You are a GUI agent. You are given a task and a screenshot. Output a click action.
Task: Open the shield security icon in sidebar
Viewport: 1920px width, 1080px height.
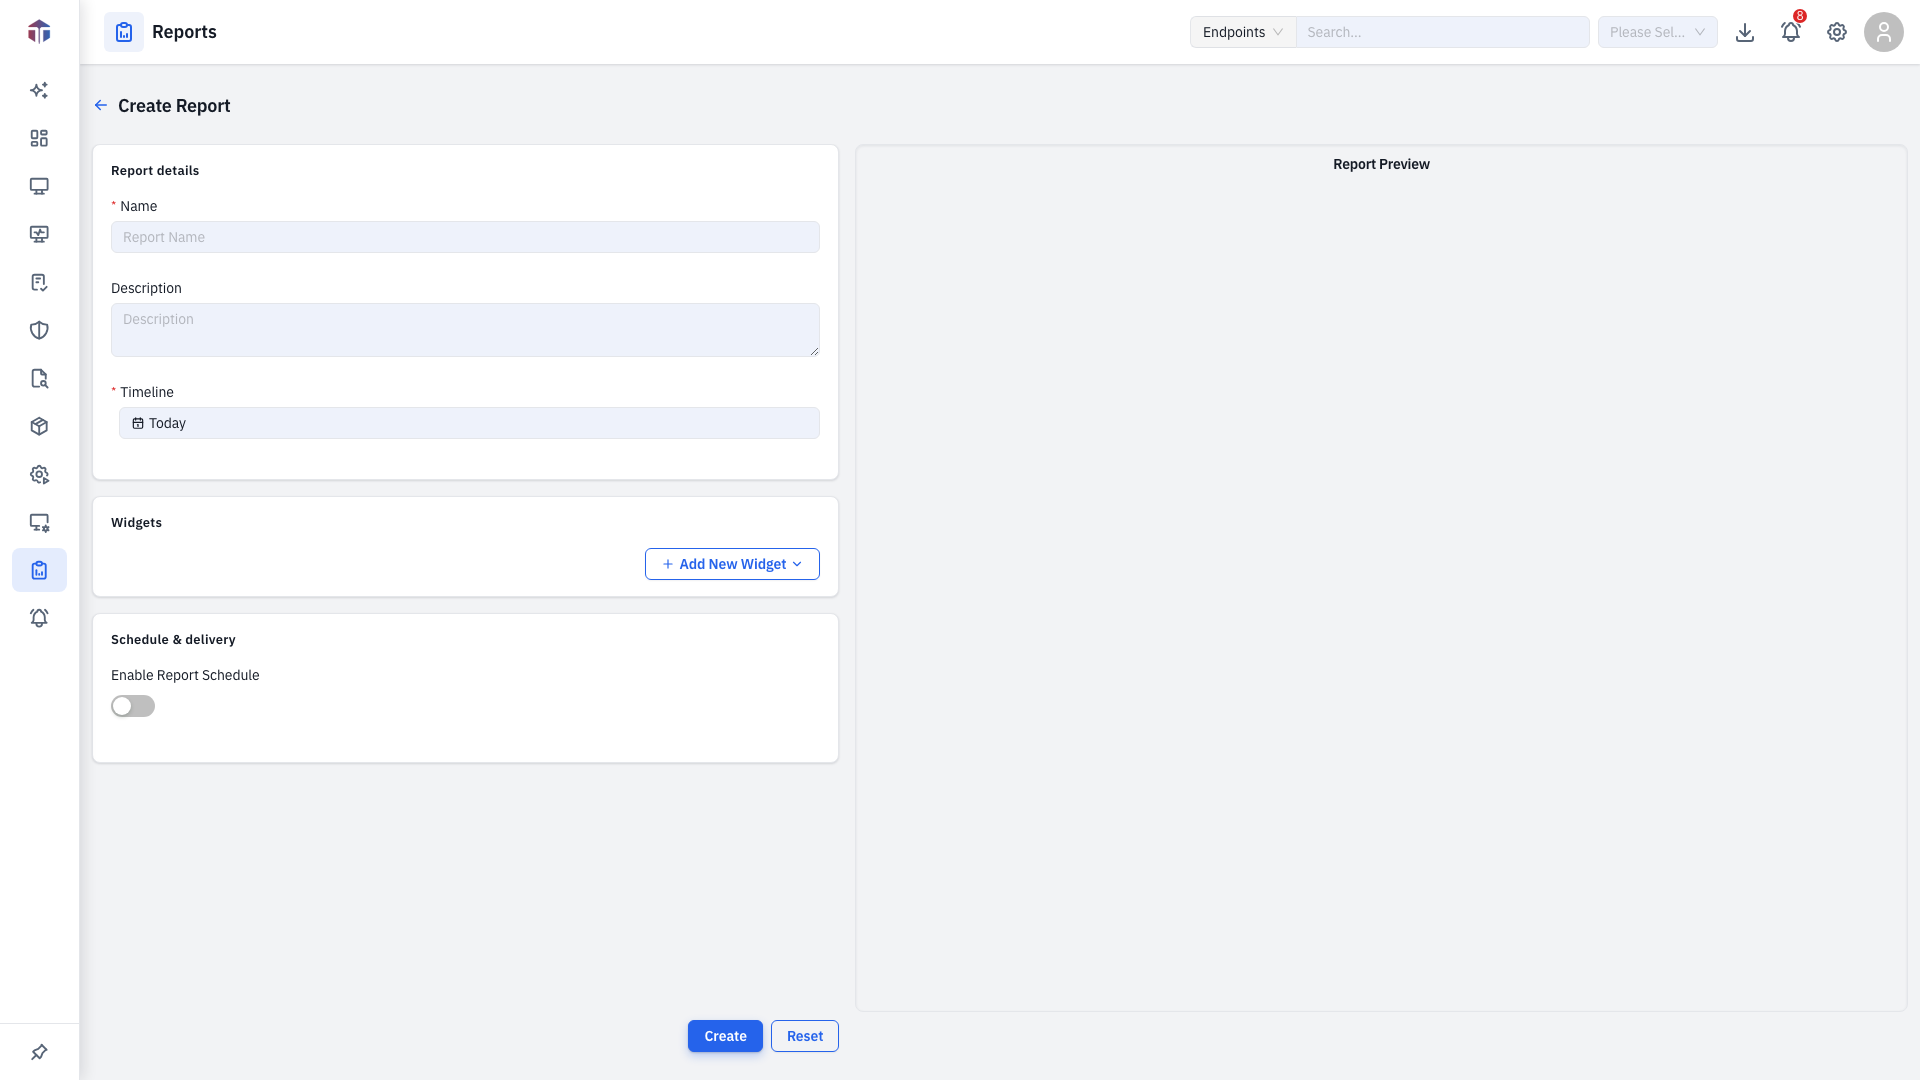[39, 330]
